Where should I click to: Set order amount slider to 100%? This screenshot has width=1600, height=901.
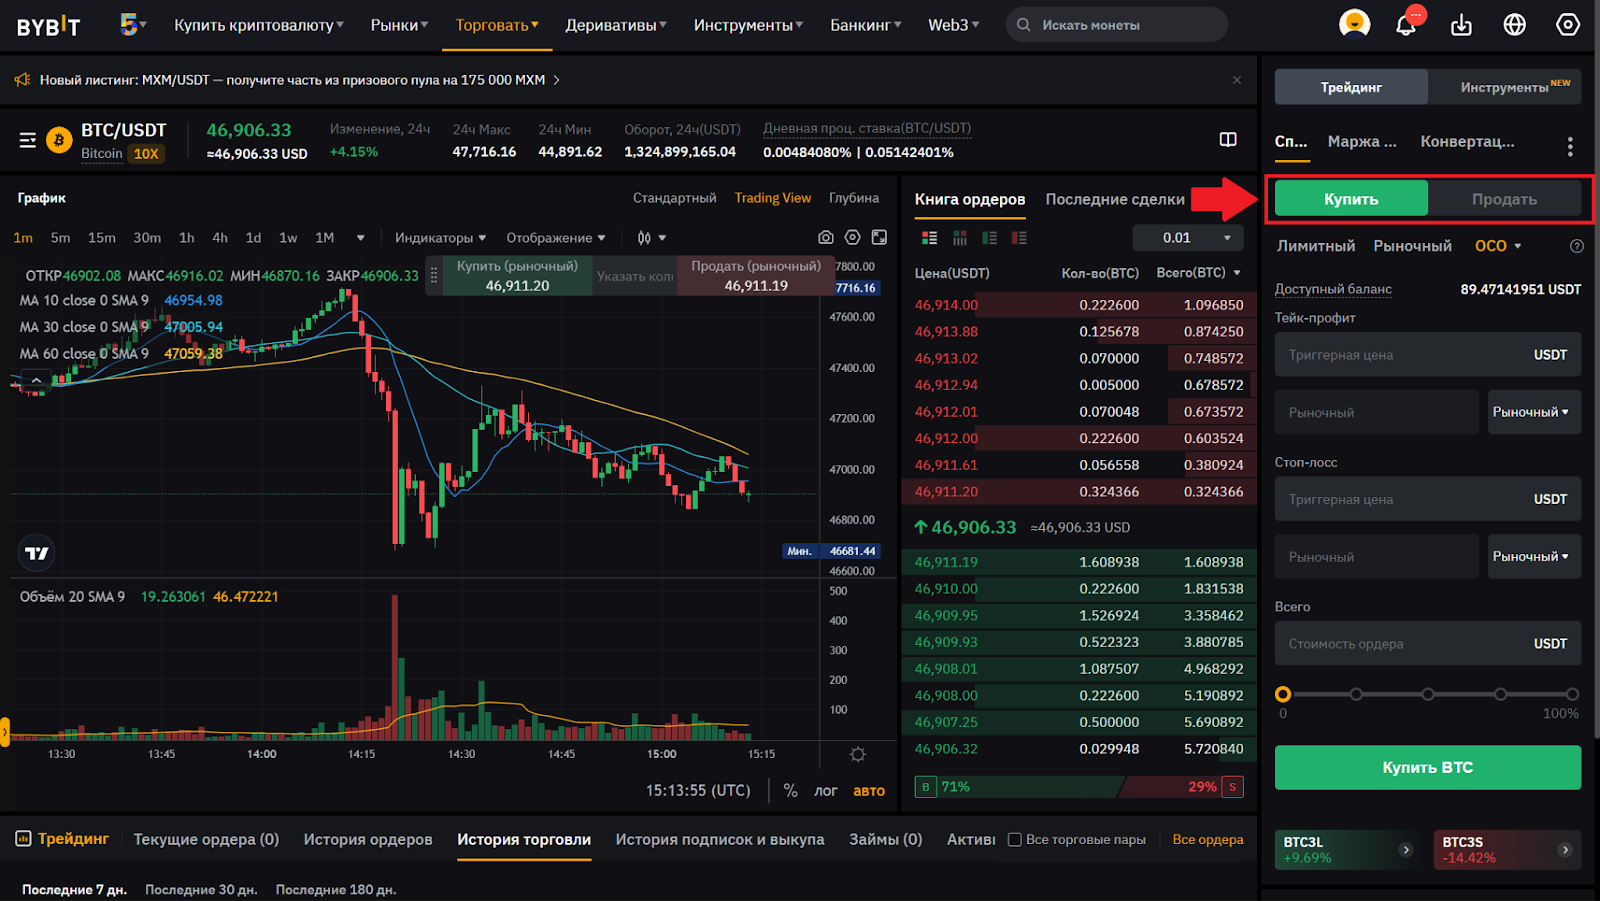pos(1572,694)
